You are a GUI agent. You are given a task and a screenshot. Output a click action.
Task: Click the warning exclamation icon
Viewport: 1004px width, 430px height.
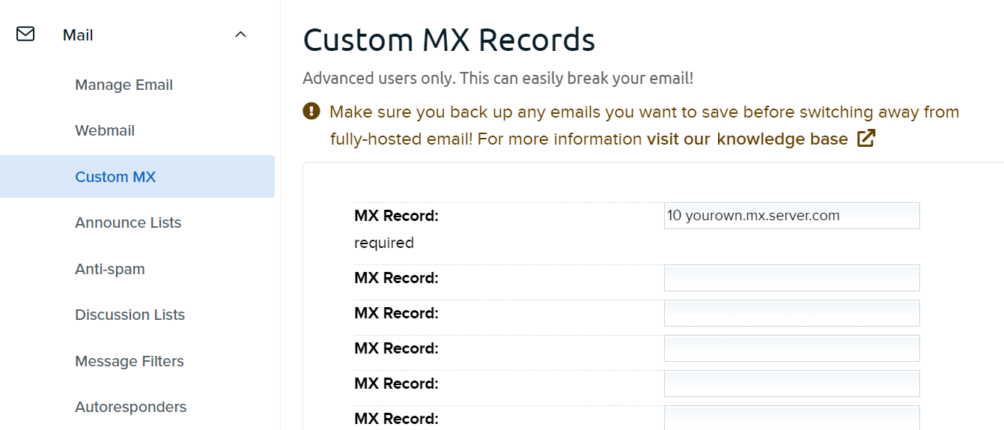pos(311,112)
